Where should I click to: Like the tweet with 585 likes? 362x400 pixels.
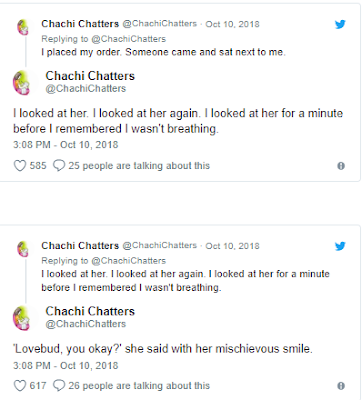point(20,166)
